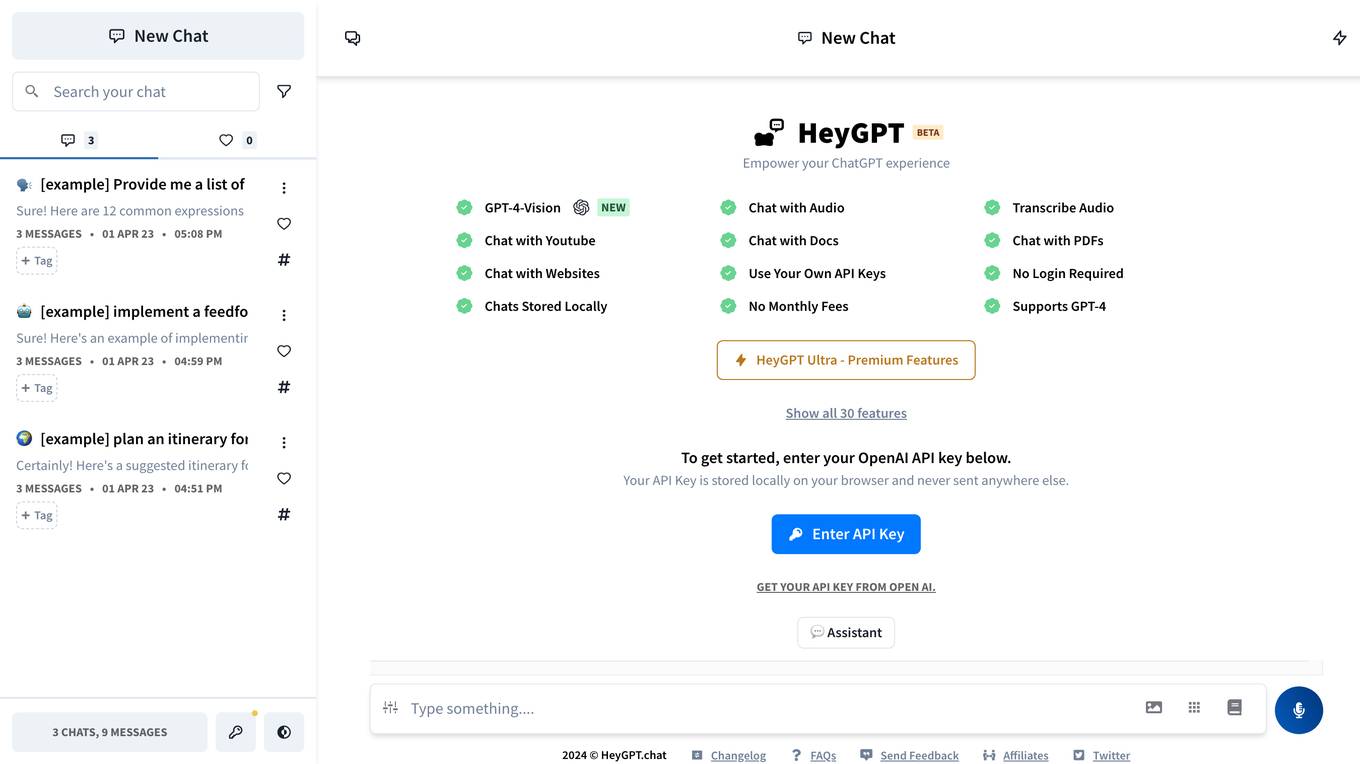The image size is (1360, 764).
Task: Click the GPT-4-Vision feature label
Action: [x=522, y=208]
